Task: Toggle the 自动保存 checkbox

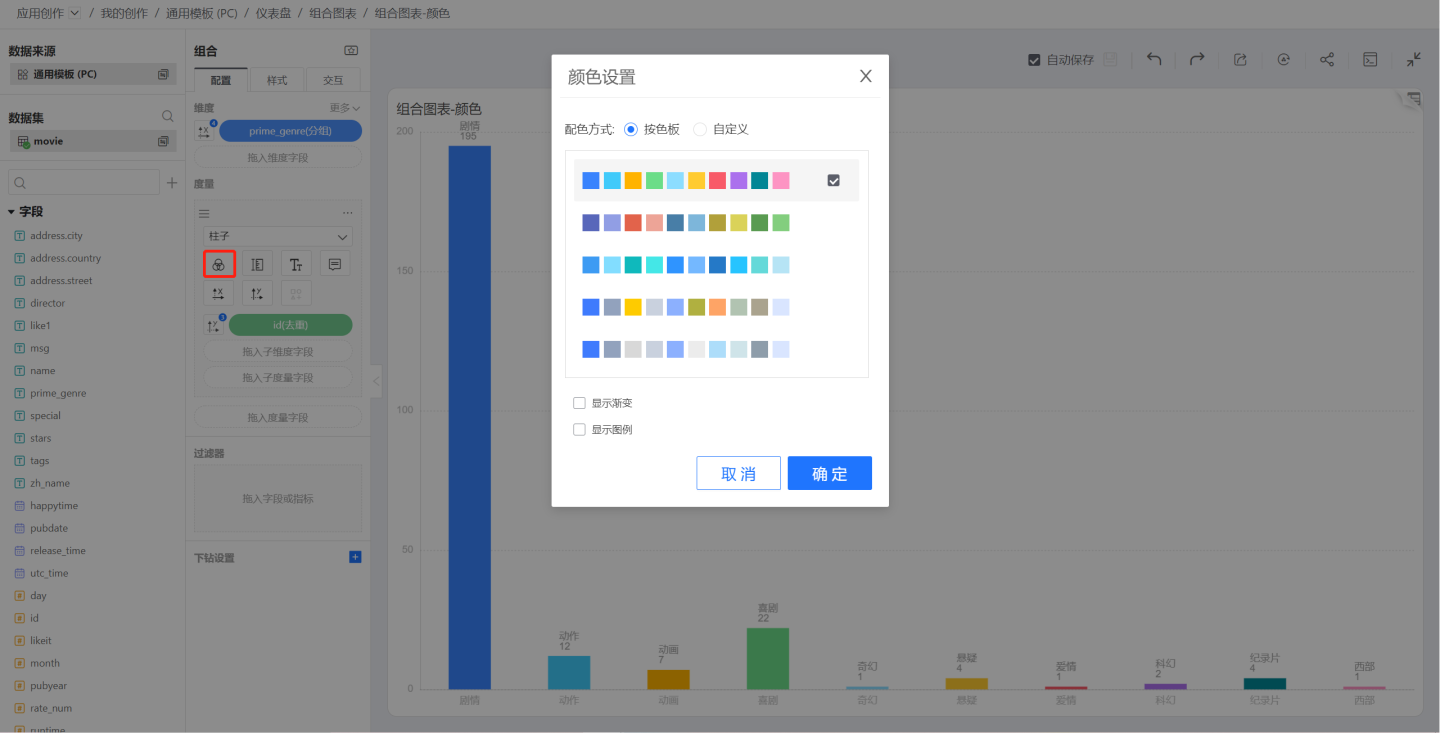Action: 1034,60
